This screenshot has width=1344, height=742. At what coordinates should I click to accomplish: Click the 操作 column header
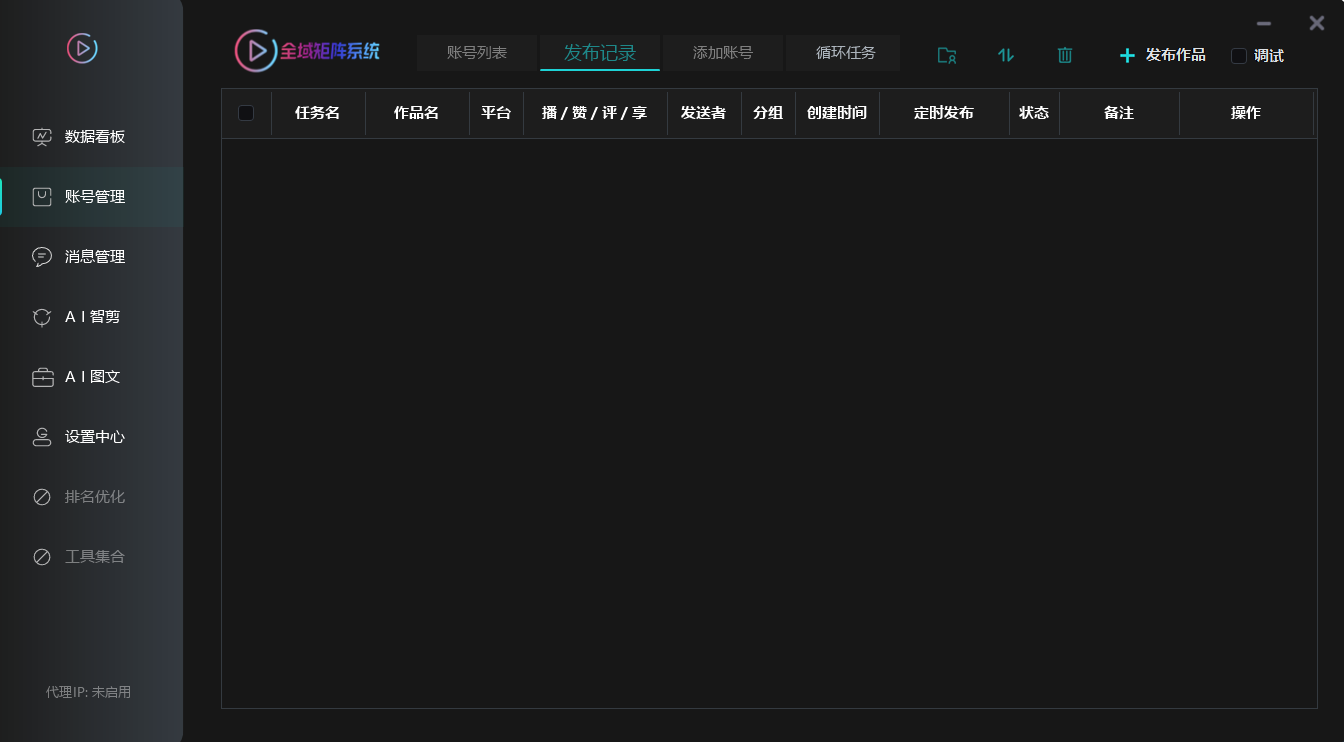click(1246, 113)
